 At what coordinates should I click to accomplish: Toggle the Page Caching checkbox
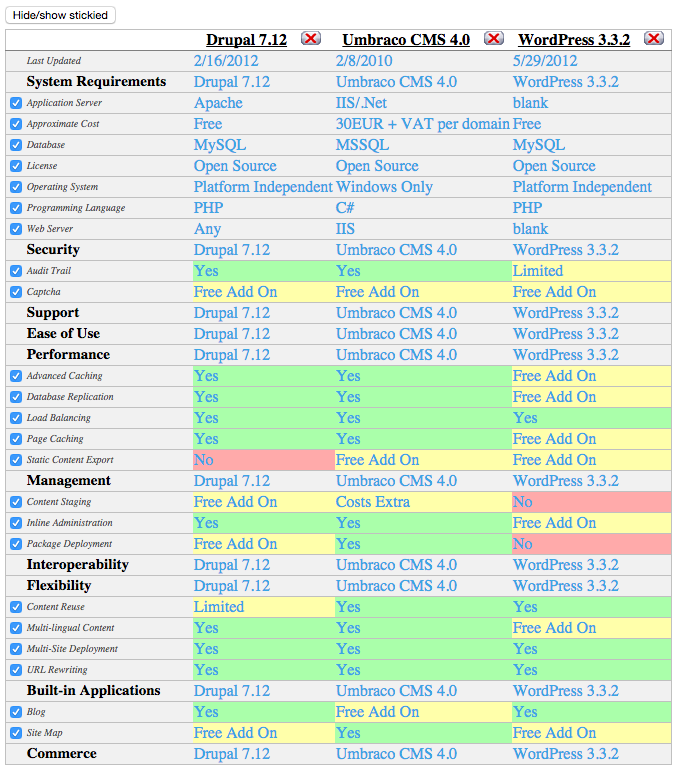(16, 439)
